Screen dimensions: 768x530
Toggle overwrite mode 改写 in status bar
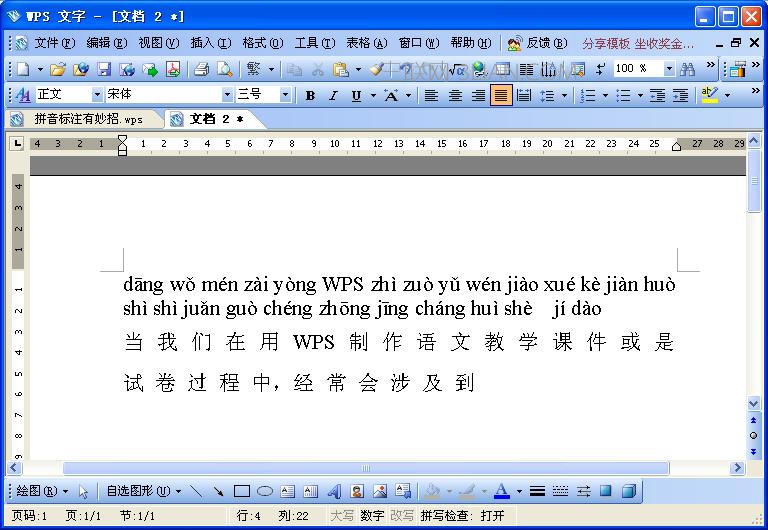tap(402, 515)
